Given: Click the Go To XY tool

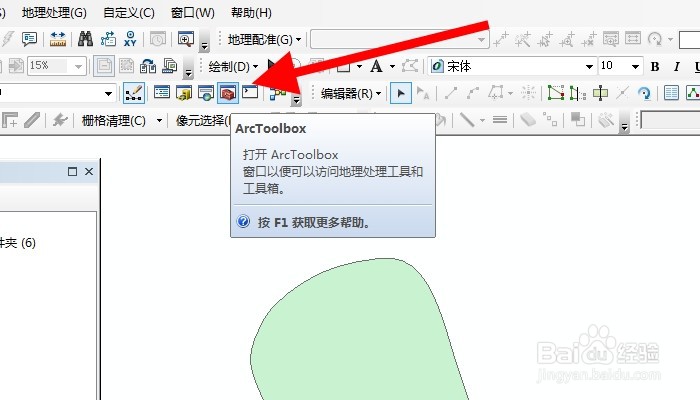Looking at the screenshot, I should coord(130,39).
